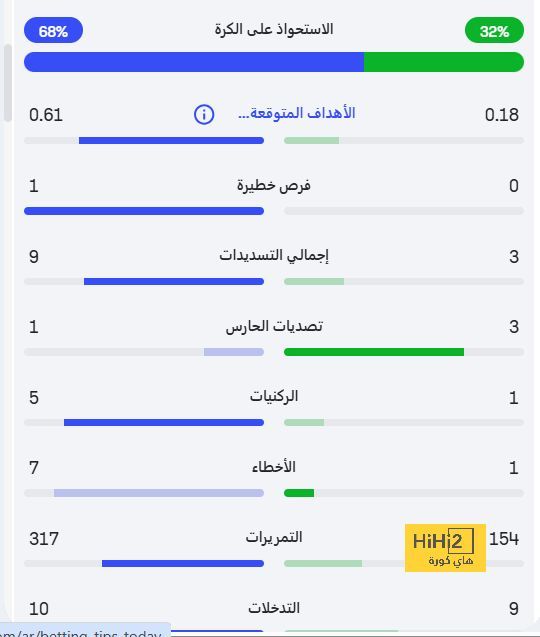Viewport: 540px width, 637px height.
Task: Click the HiHi2 yellow logo
Action: (445, 548)
